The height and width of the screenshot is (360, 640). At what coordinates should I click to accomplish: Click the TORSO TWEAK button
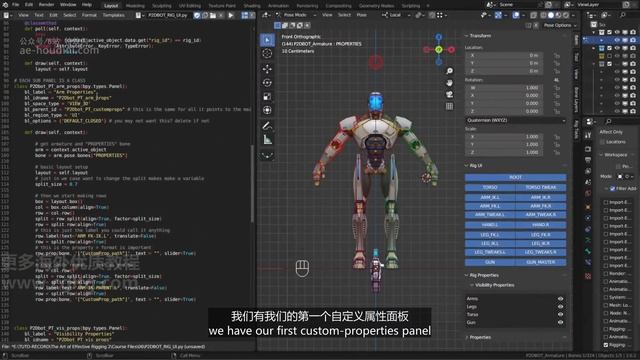click(541, 187)
